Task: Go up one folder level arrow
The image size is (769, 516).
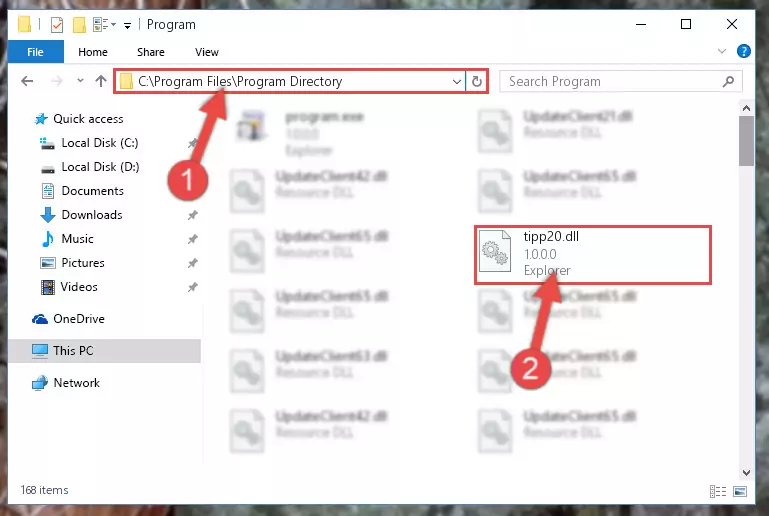Action: click(101, 81)
